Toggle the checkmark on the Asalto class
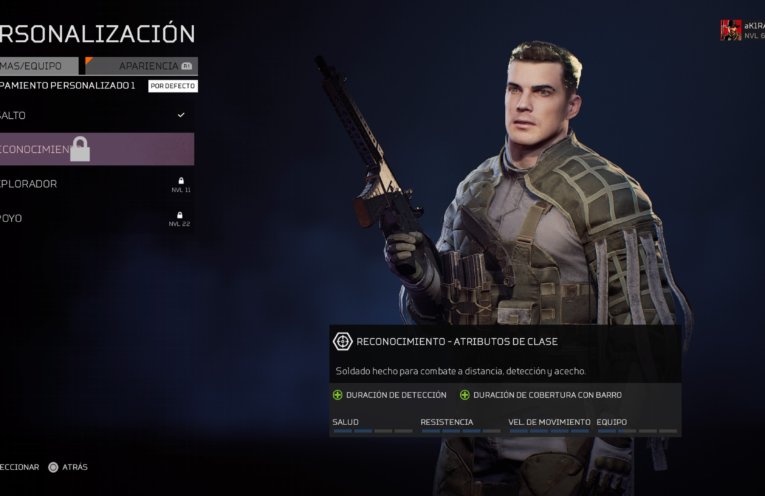The image size is (765, 496). click(181, 115)
